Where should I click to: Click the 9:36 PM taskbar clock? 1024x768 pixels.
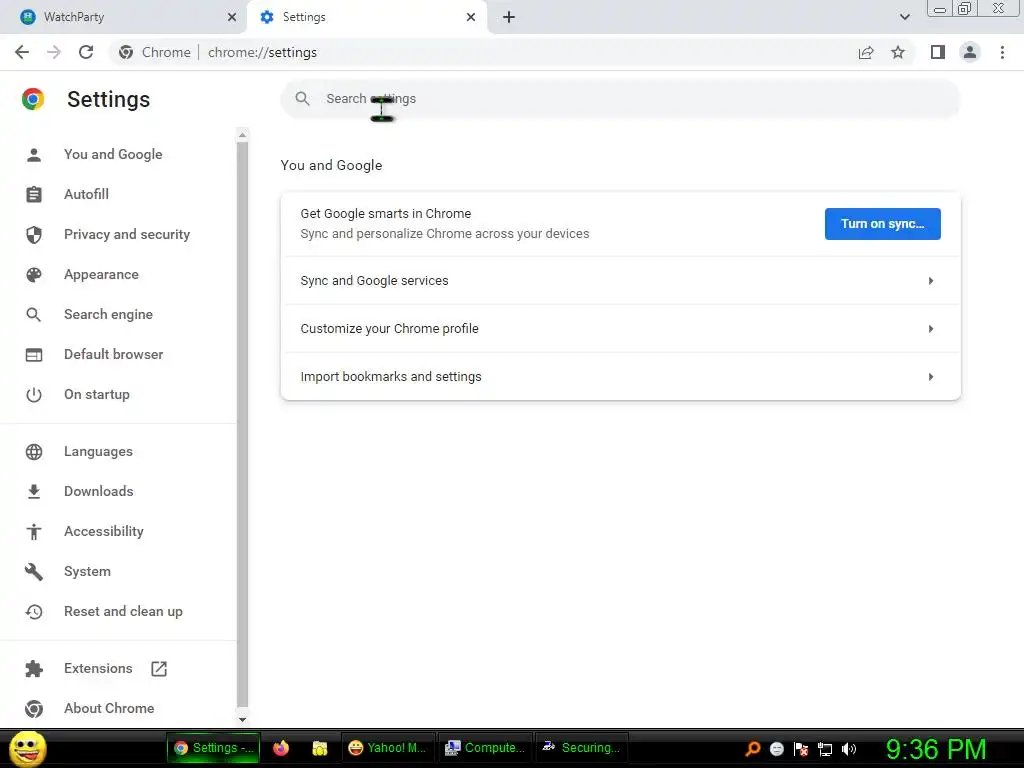coord(936,749)
